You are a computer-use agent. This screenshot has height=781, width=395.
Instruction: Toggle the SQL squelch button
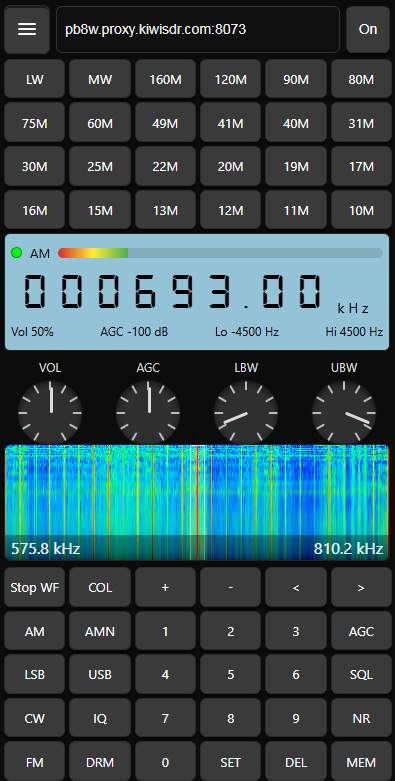(361, 674)
